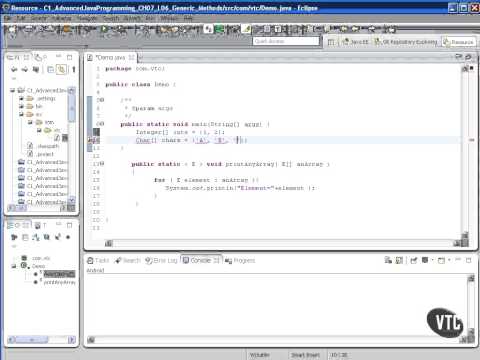
Task: Close the Demo.java editor tab
Action: [x=132, y=58]
